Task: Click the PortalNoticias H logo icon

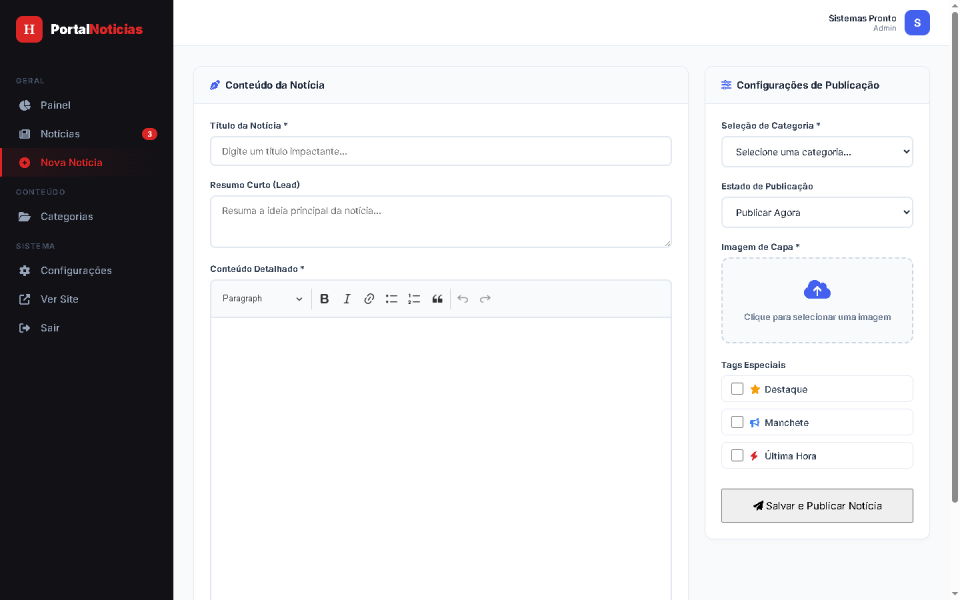Action: [x=29, y=29]
